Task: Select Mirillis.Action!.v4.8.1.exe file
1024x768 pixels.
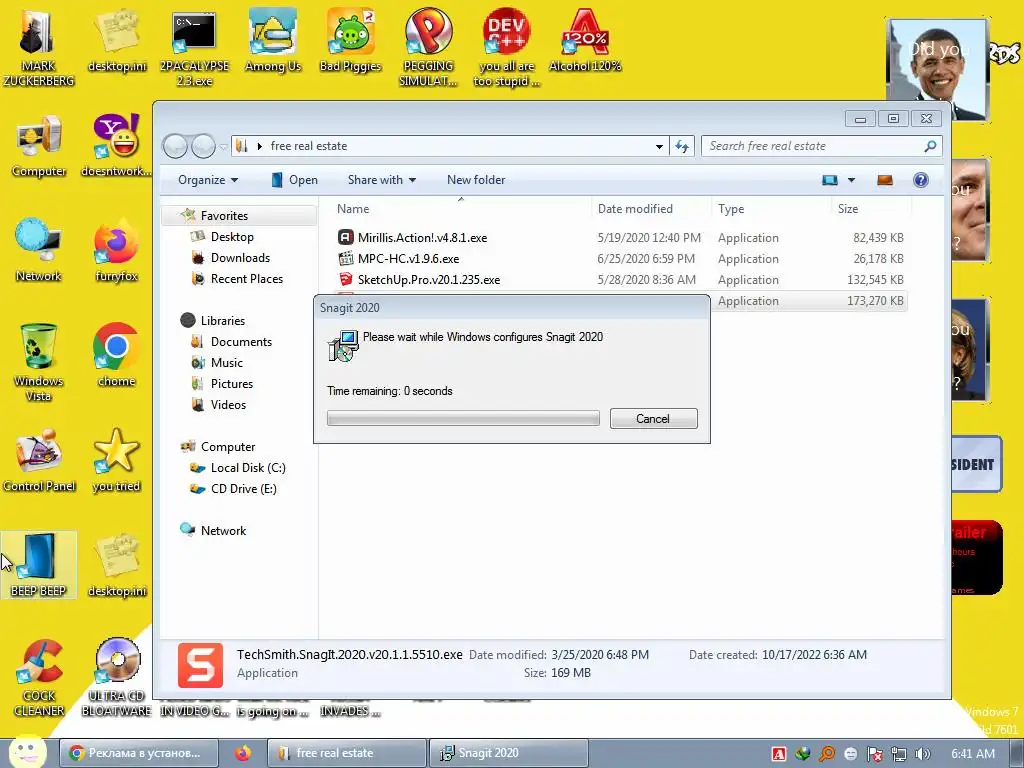Action: (620, 238)
